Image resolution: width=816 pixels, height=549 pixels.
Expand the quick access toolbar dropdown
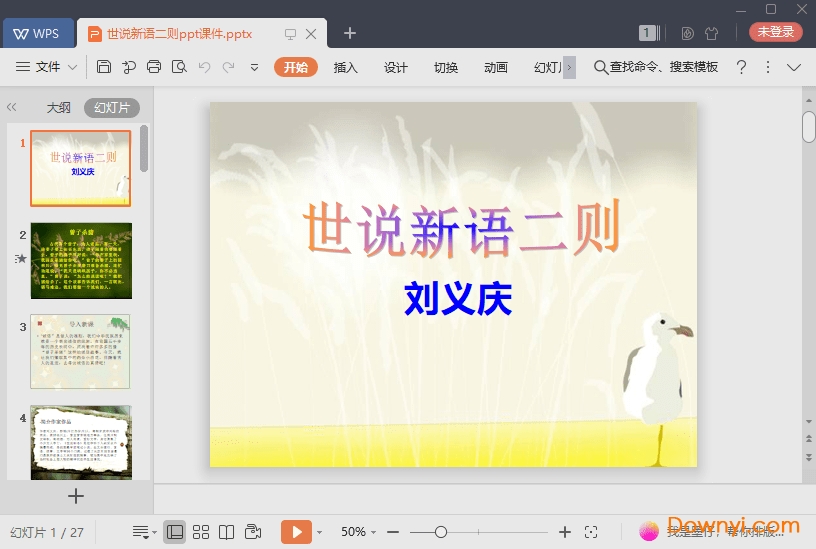(x=254, y=67)
